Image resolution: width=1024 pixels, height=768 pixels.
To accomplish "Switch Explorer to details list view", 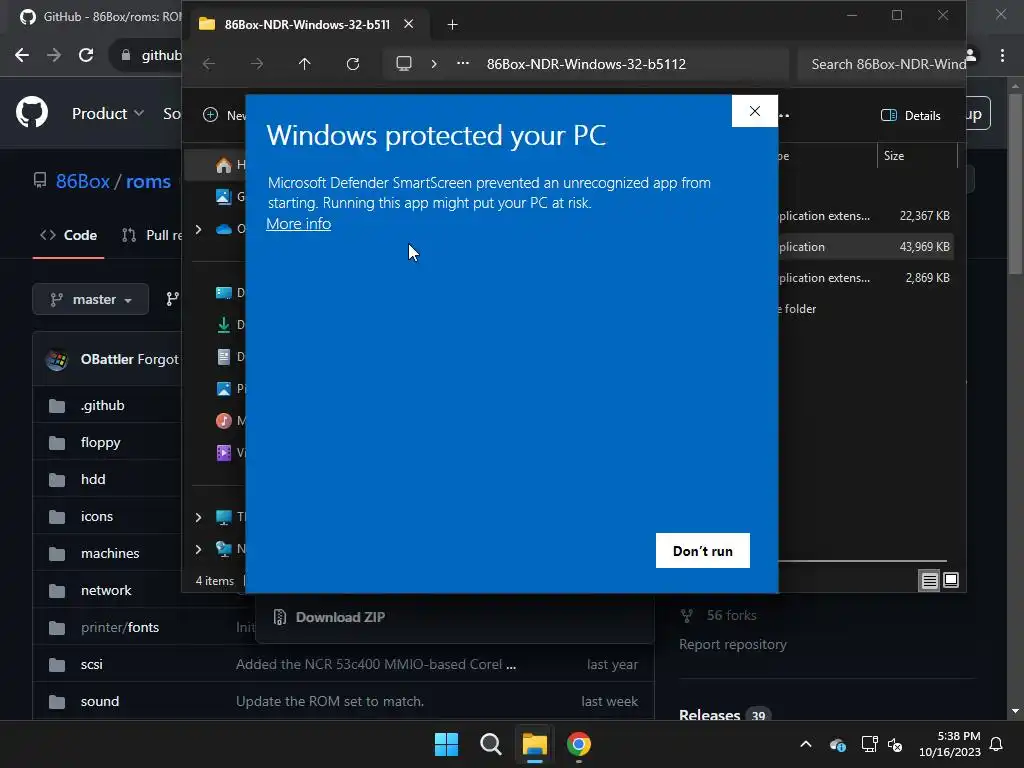I will (929, 580).
